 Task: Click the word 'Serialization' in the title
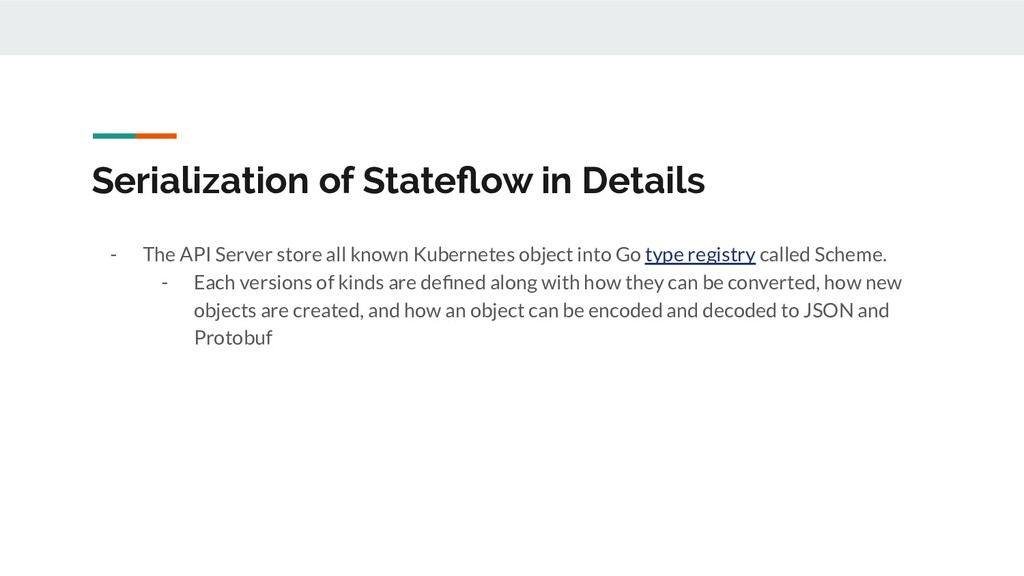(200, 180)
